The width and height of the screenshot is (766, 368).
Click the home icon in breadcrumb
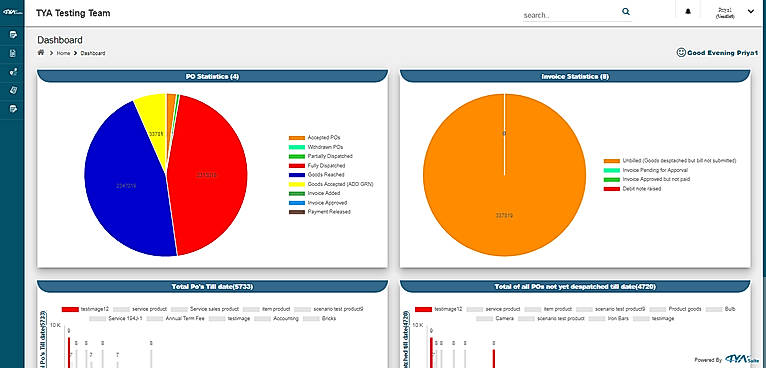point(41,52)
